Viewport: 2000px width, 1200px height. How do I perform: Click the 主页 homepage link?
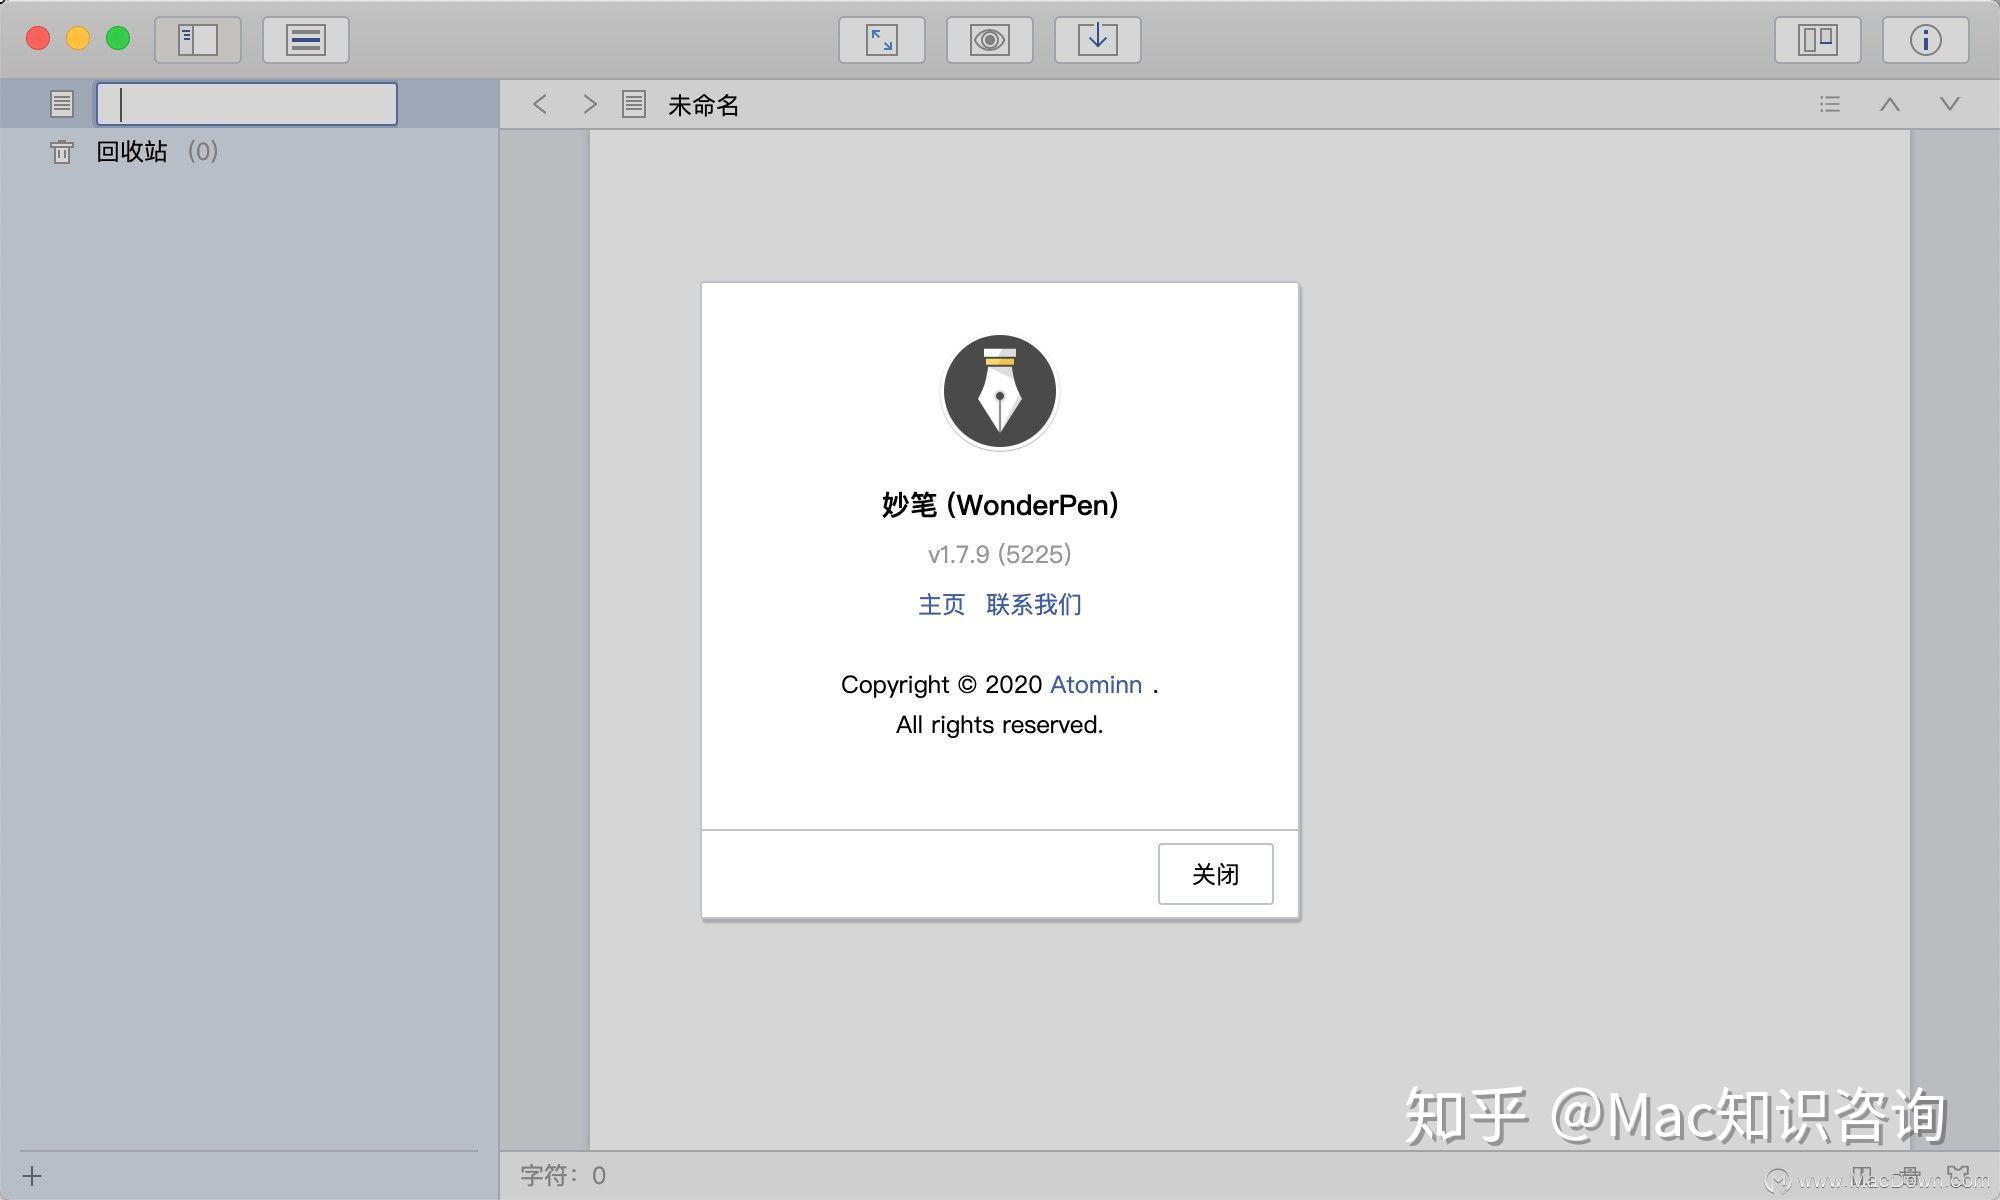tap(942, 604)
